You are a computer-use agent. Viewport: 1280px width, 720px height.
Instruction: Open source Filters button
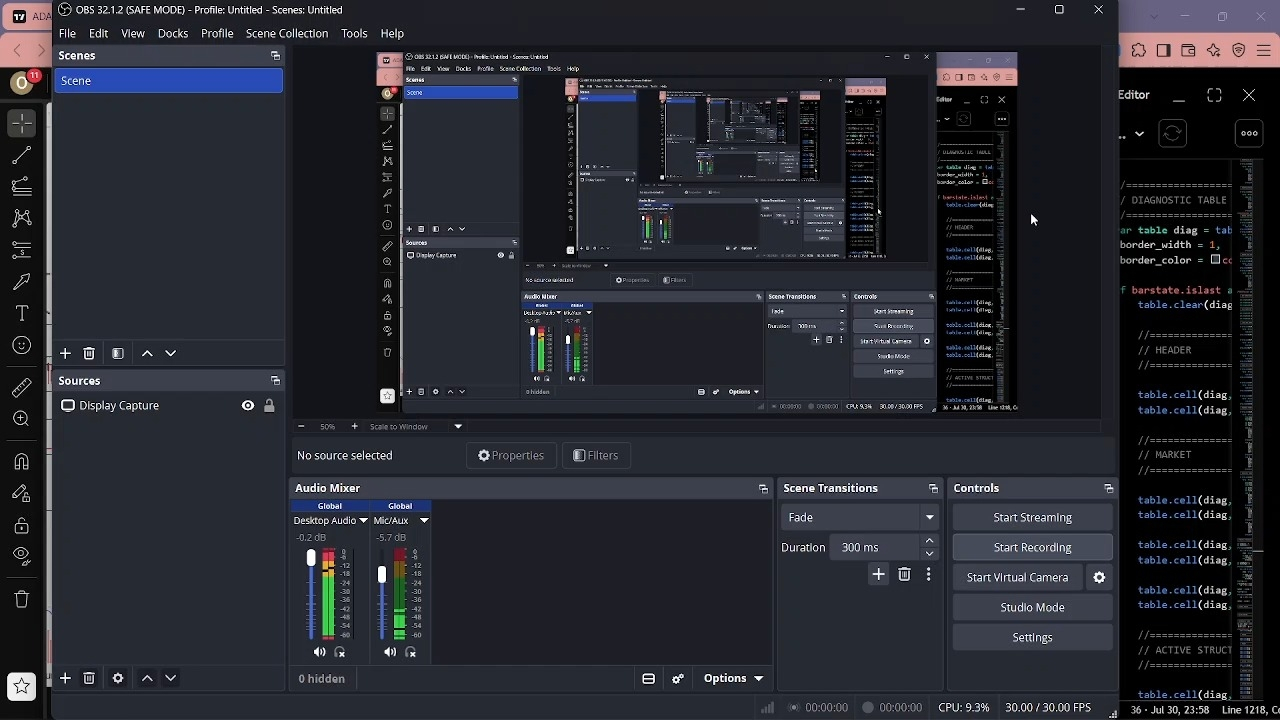point(596,455)
